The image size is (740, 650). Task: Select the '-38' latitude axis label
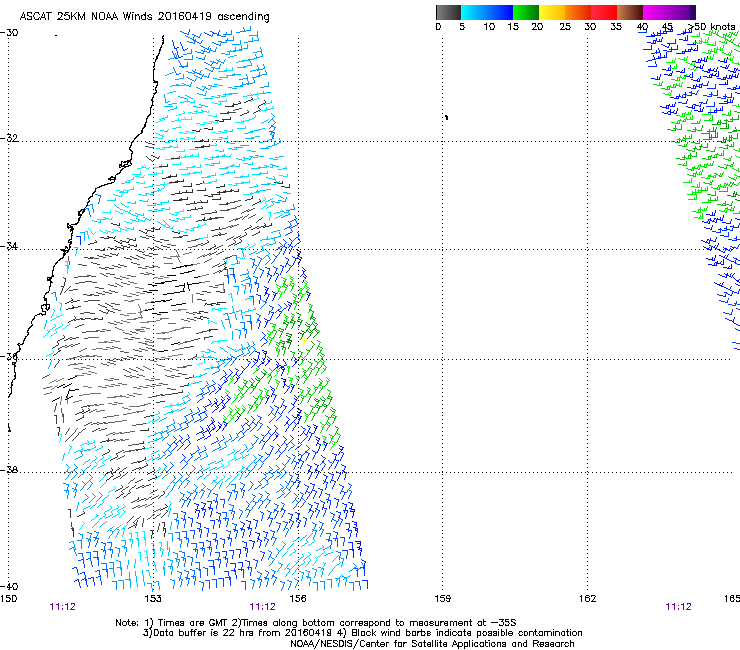pos(9,470)
